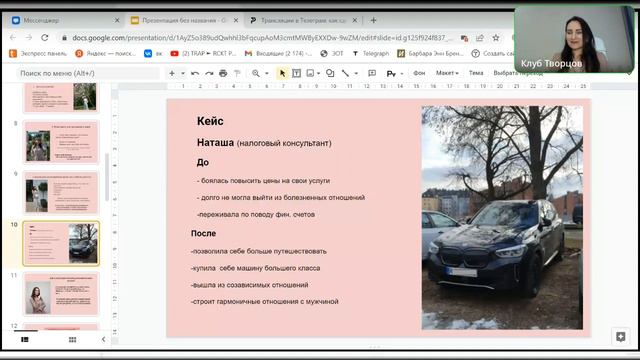Open a new browser tab with plus

pyautogui.click(x=373, y=20)
